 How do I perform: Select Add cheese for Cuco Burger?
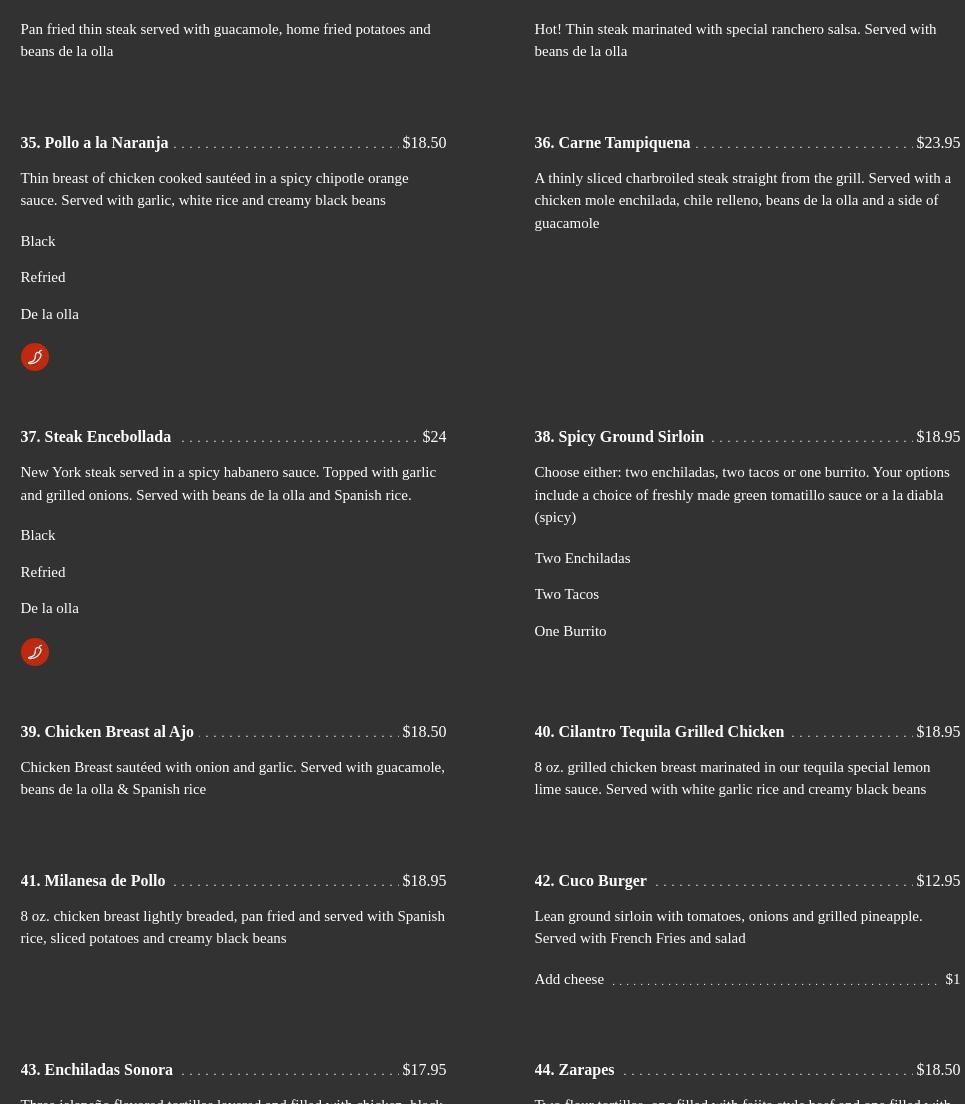pyautogui.click(x=569, y=979)
